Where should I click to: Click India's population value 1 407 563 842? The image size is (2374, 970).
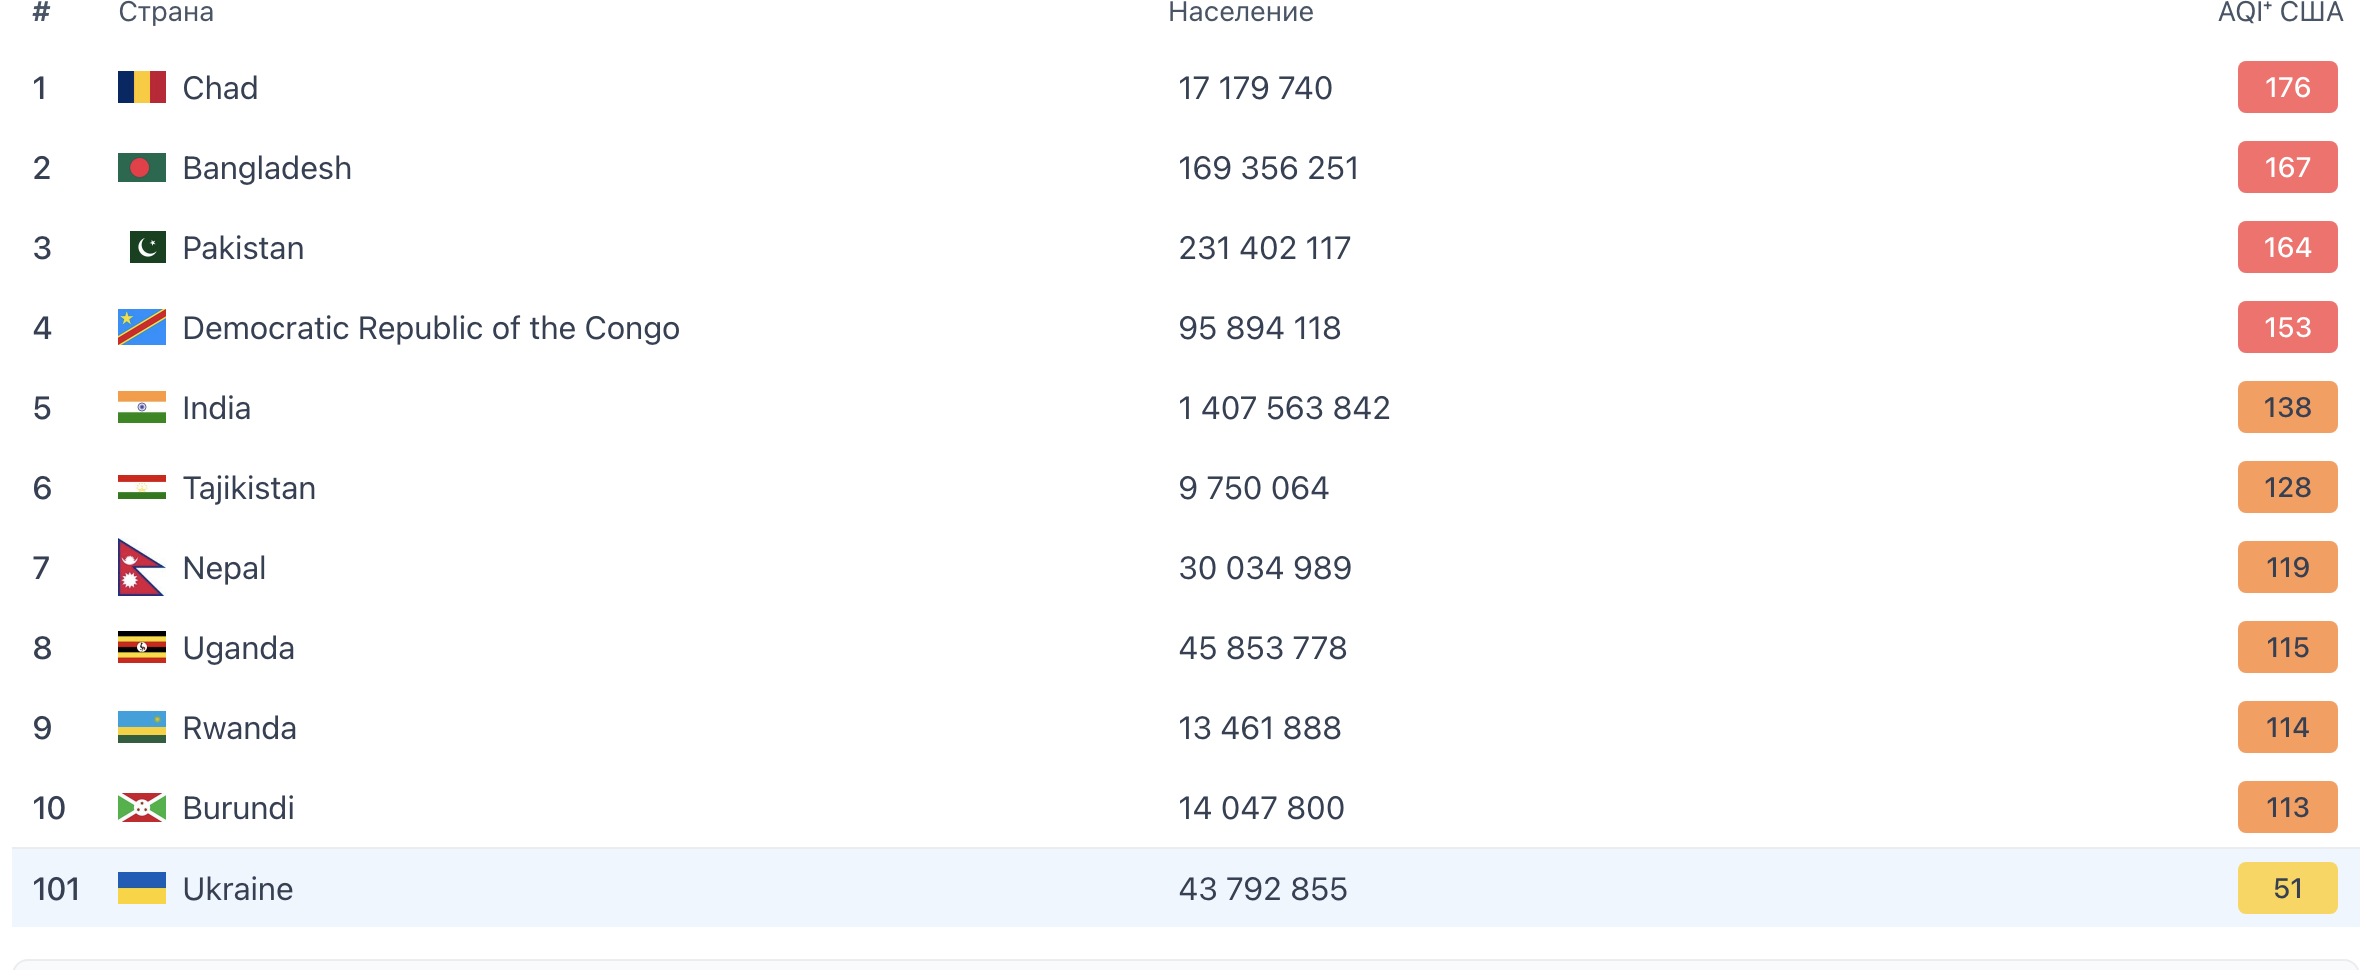pyautogui.click(x=1284, y=408)
